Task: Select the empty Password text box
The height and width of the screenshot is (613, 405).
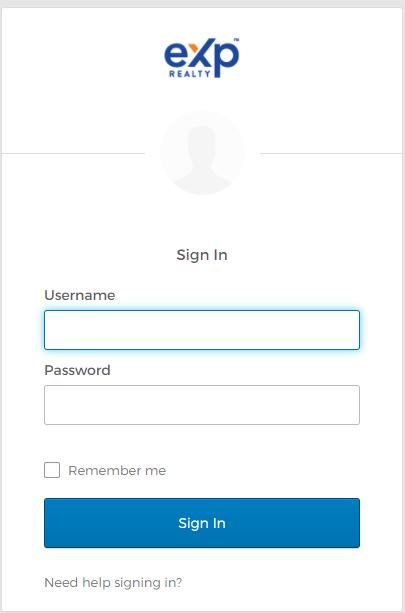Action: (x=202, y=405)
